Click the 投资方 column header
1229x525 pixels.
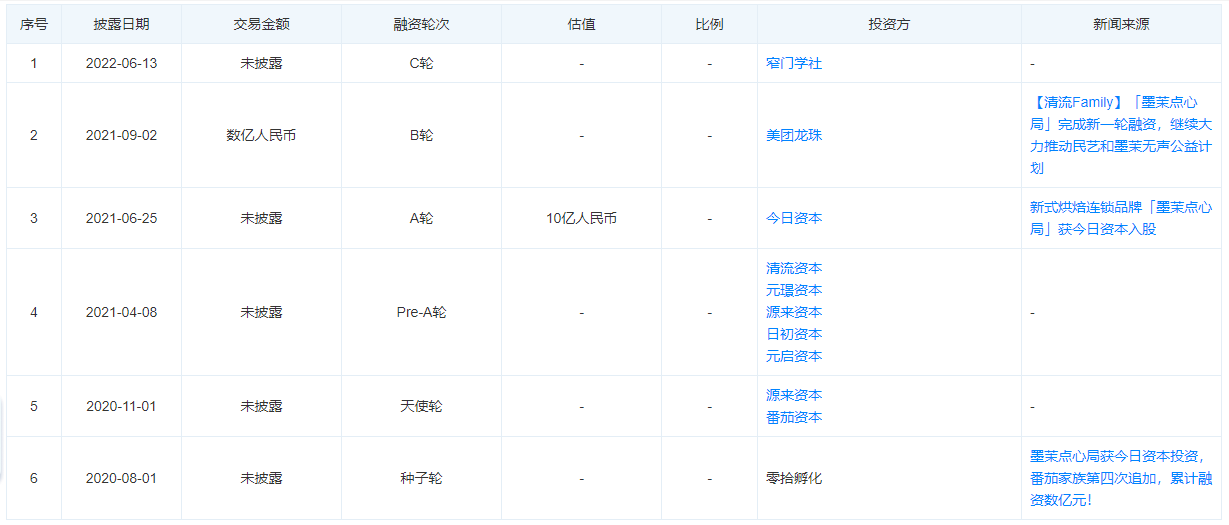(889, 24)
